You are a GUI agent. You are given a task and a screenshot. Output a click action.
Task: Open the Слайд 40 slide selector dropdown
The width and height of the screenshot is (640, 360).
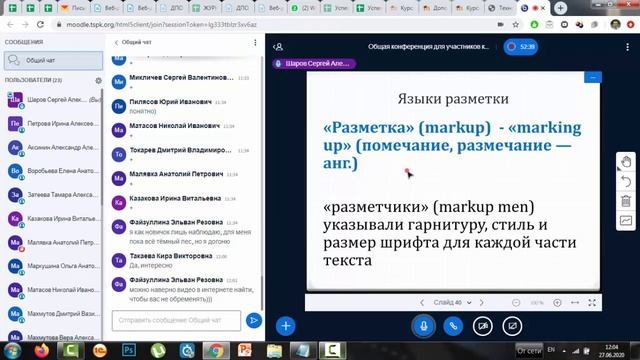coord(452,303)
